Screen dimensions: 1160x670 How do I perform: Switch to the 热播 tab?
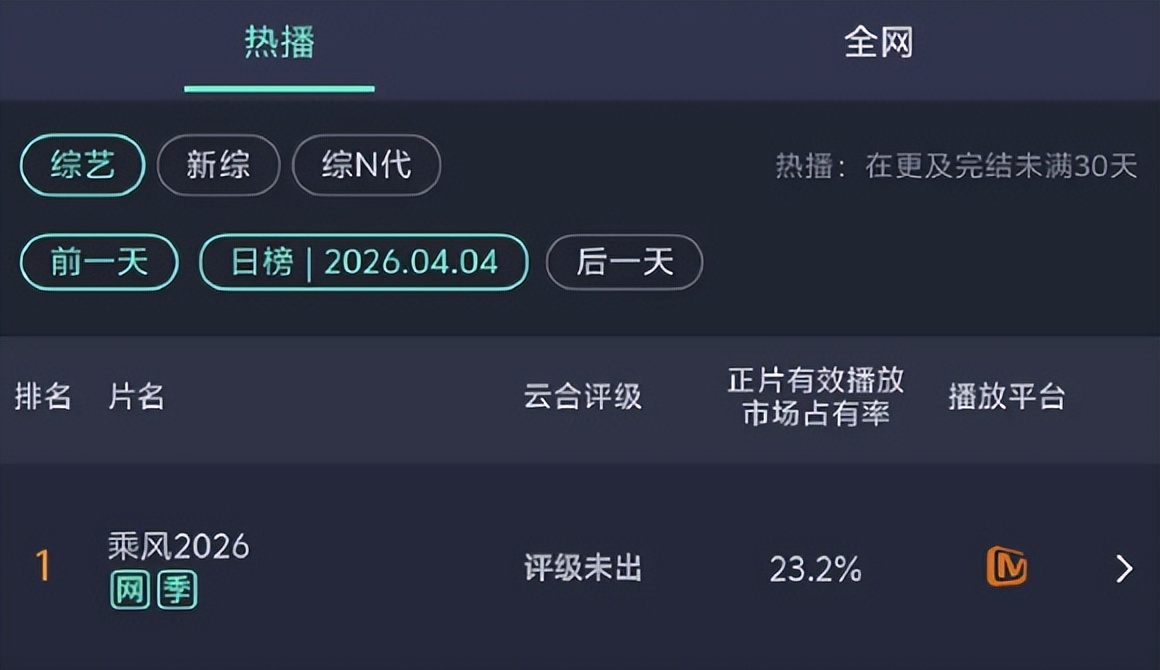click(279, 43)
